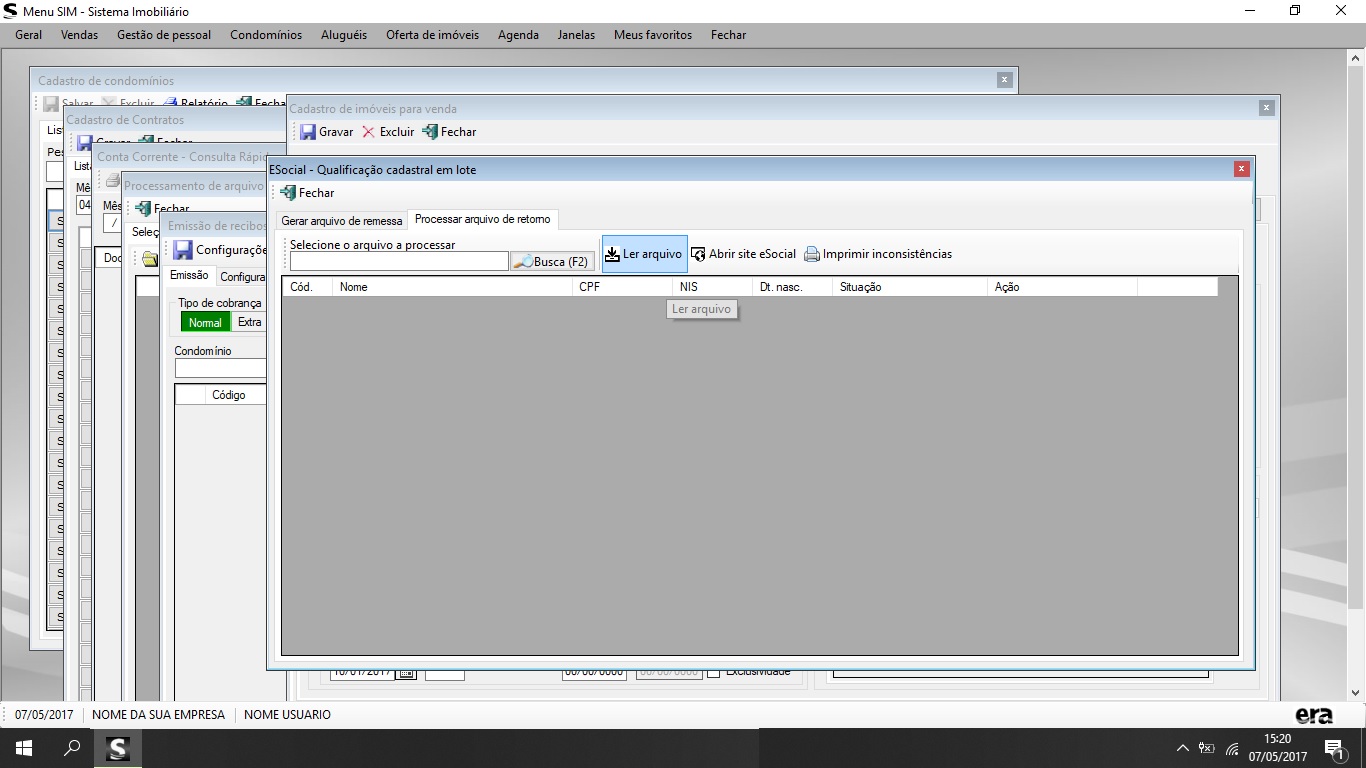This screenshot has width=1366, height=768.
Task: Click the folder icon in Processamento de arquivo window
Action: [x=150, y=259]
